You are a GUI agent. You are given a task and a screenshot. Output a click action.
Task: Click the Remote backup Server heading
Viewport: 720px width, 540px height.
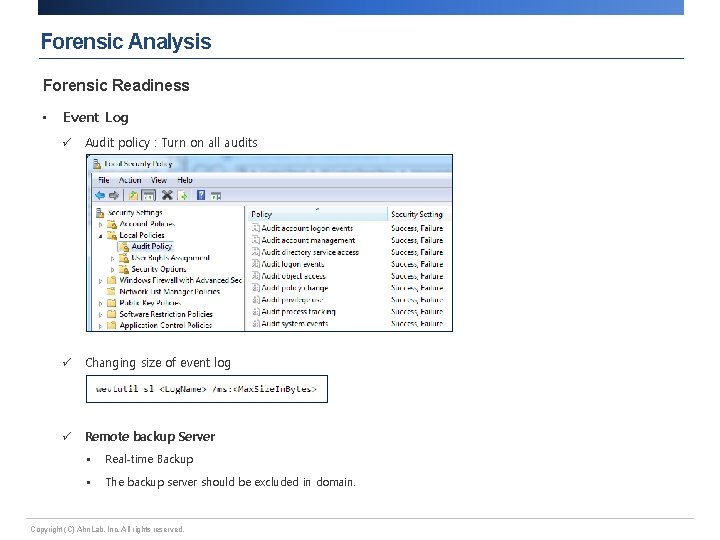coord(150,436)
